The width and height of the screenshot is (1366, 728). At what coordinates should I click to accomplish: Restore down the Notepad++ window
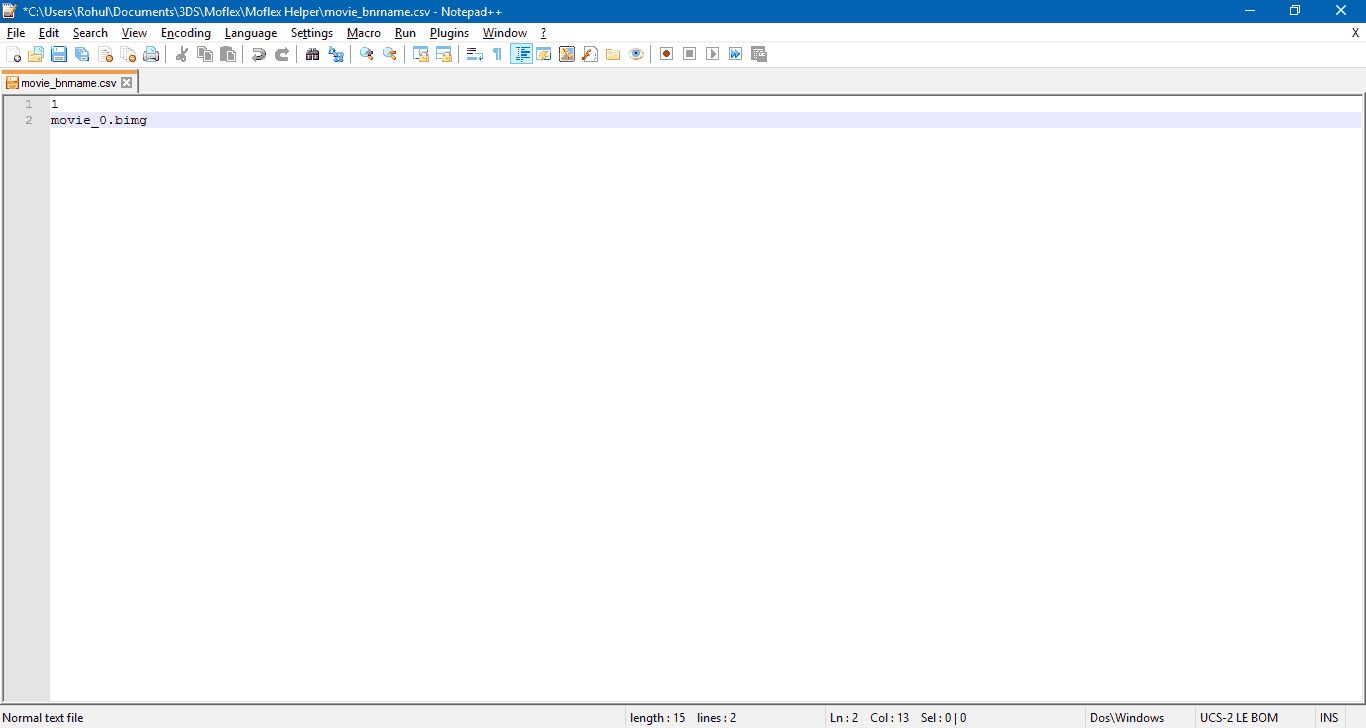(1295, 11)
